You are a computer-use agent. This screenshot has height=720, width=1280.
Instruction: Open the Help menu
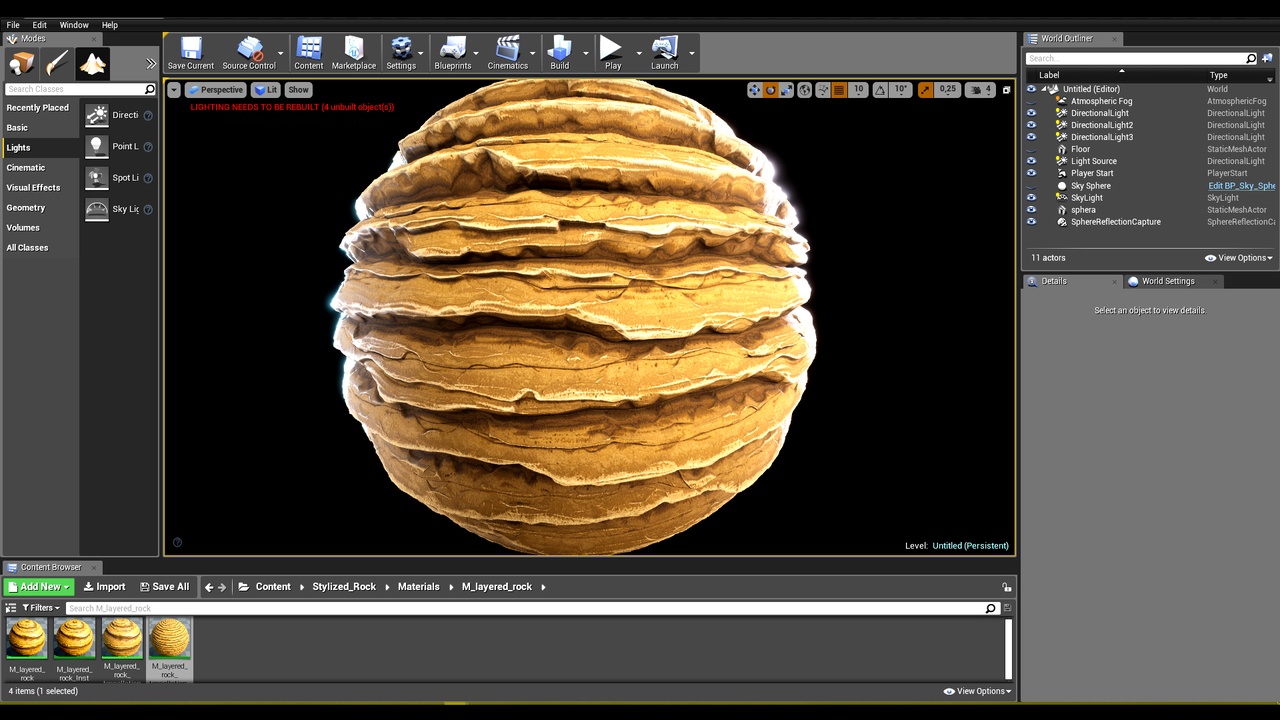pyautogui.click(x=109, y=25)
